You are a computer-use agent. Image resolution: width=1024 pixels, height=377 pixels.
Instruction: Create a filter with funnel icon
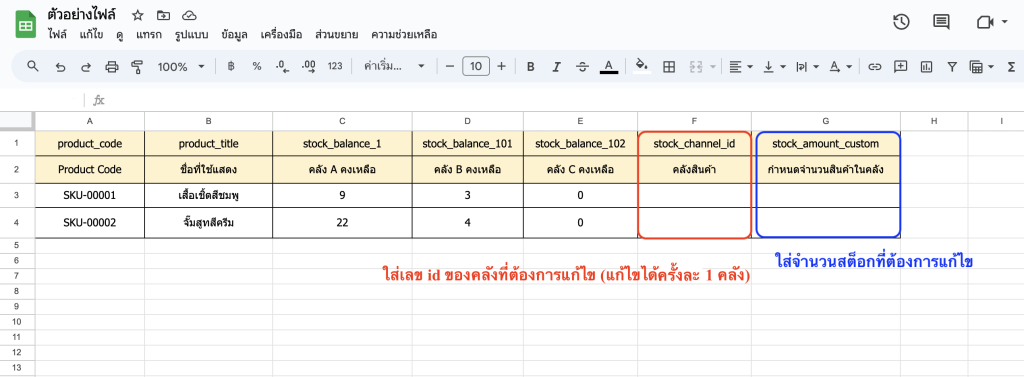[x=952, y=66]
